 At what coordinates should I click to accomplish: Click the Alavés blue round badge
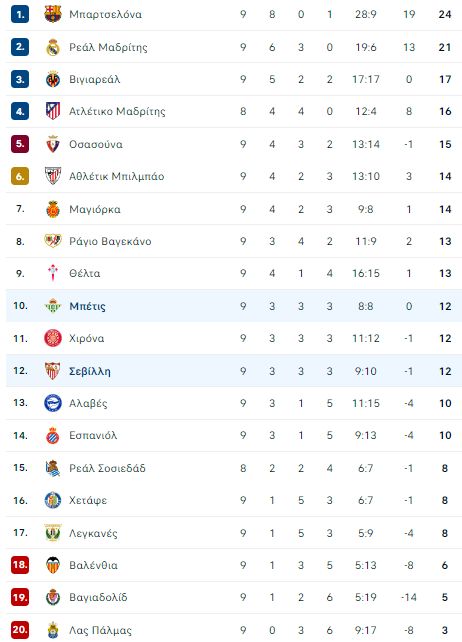tap(53, 403)
